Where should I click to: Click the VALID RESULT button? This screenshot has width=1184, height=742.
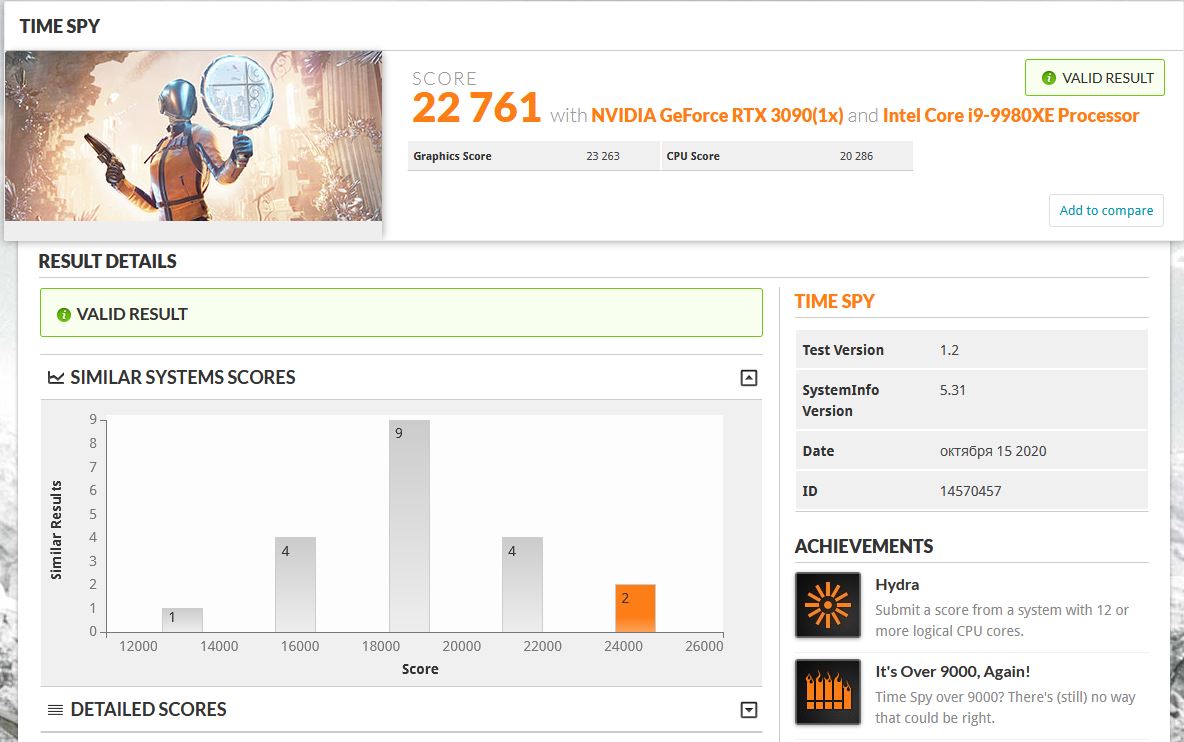point(1094,77)
